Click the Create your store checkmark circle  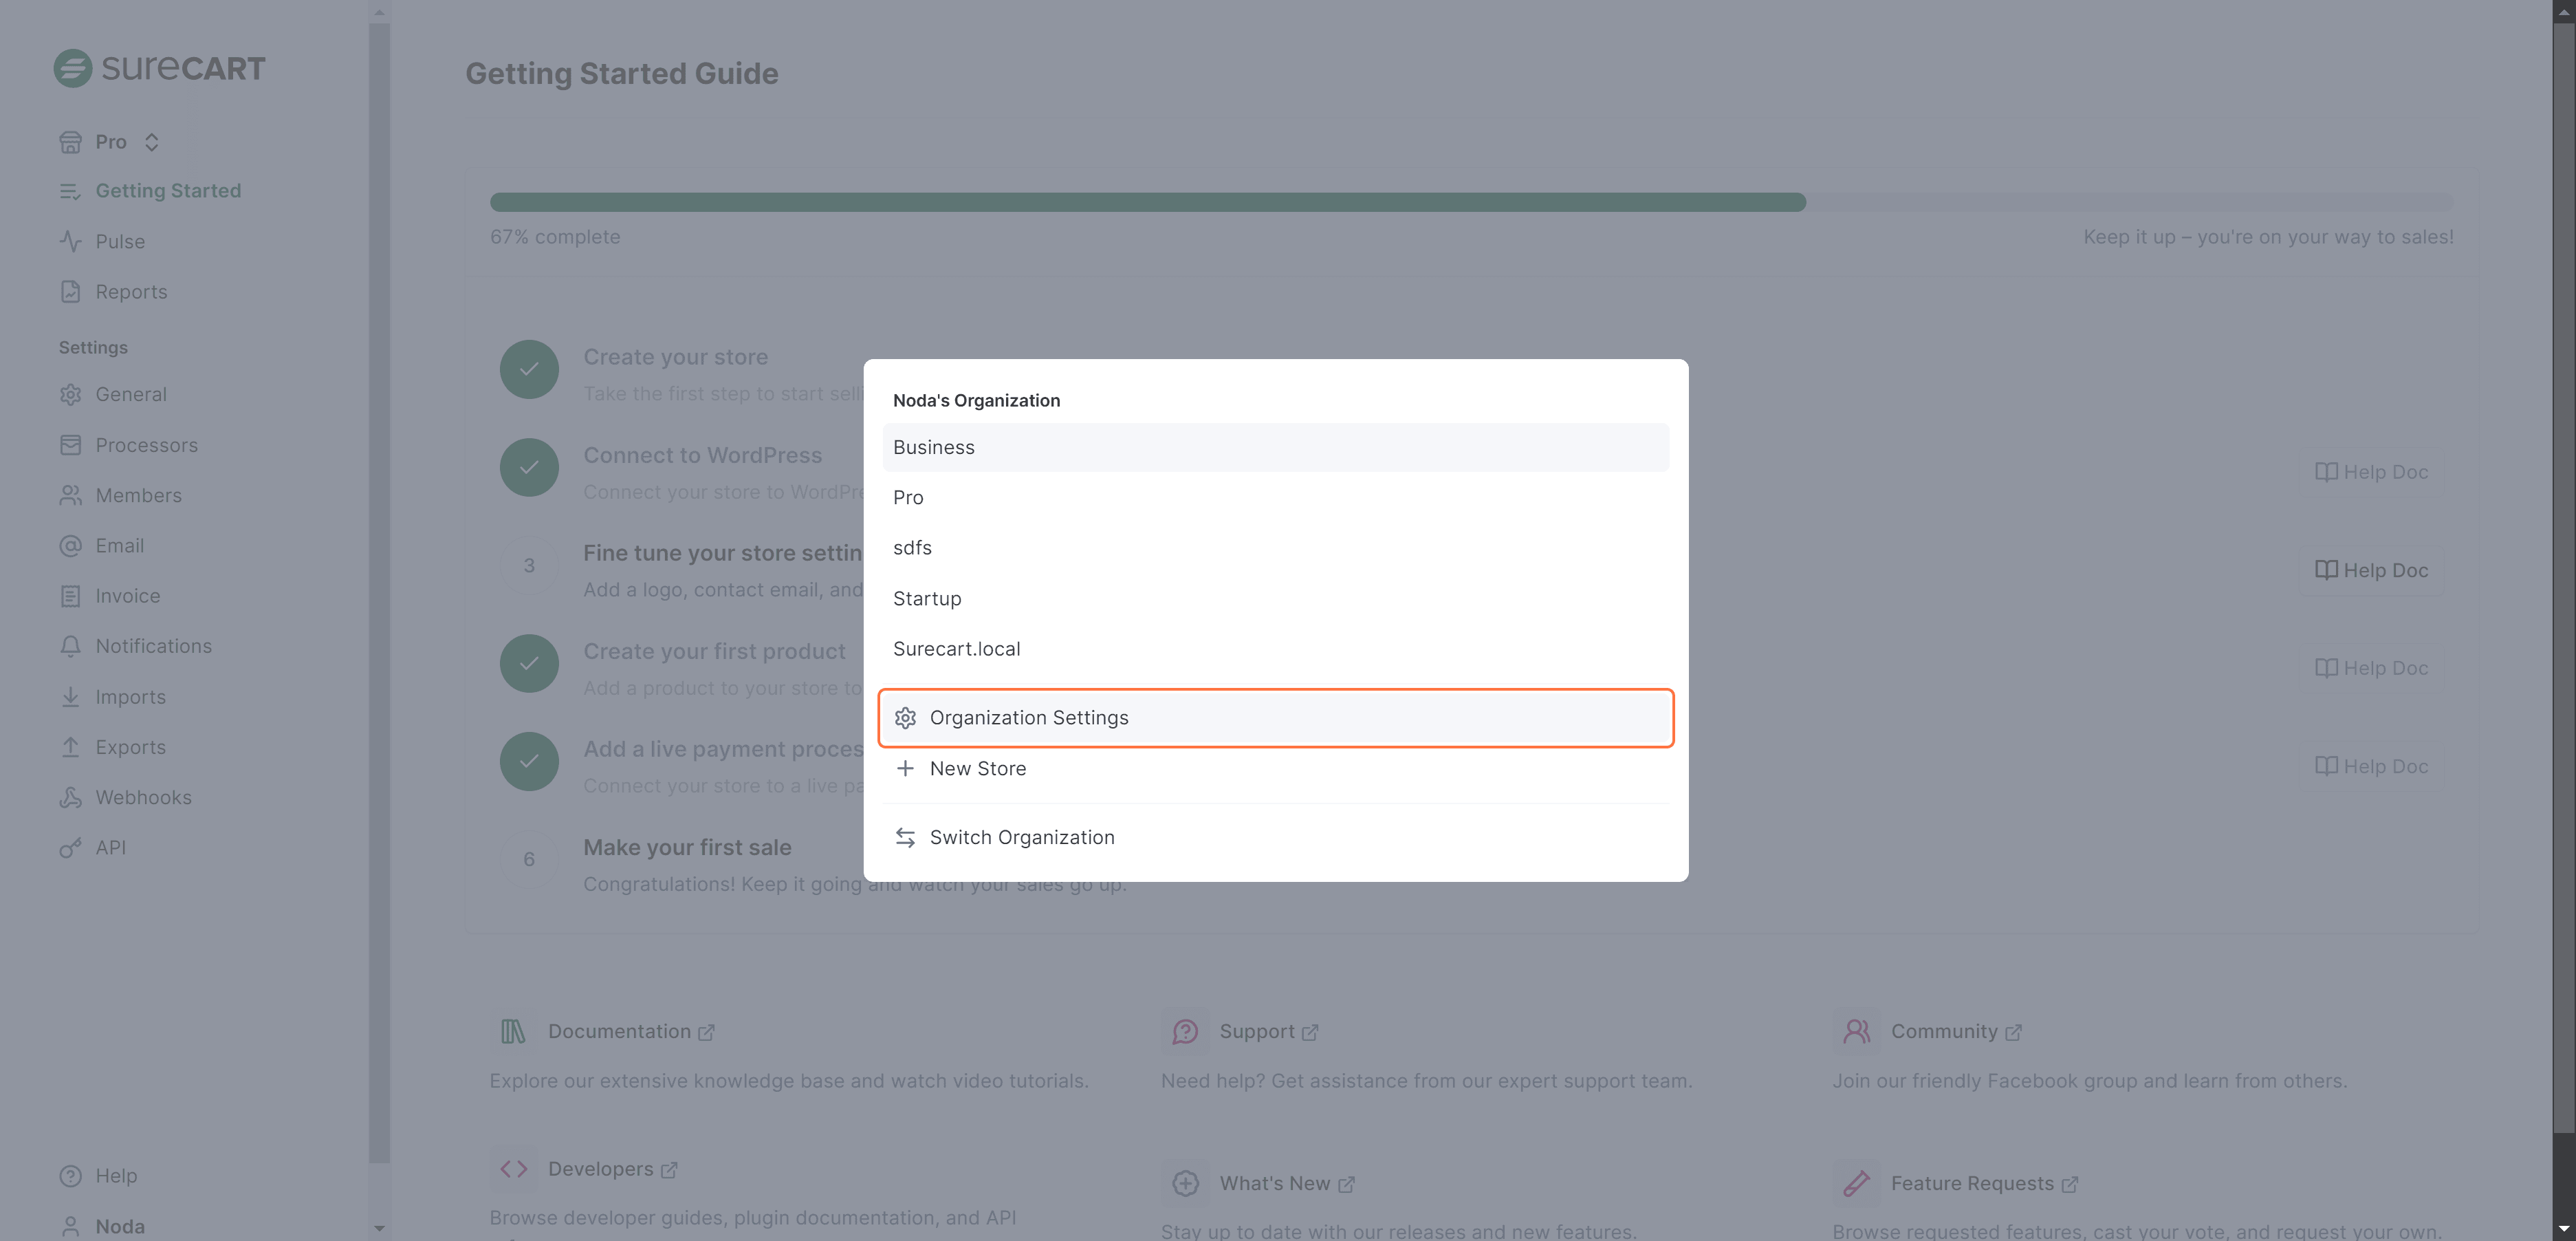pyautogui.click(x=529, y=369)
